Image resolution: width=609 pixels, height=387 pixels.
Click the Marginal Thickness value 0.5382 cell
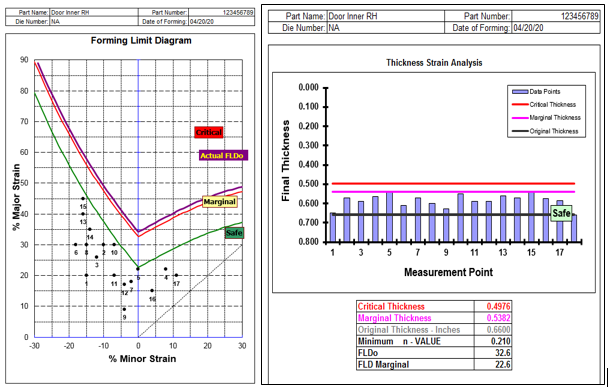click(492, 318)
